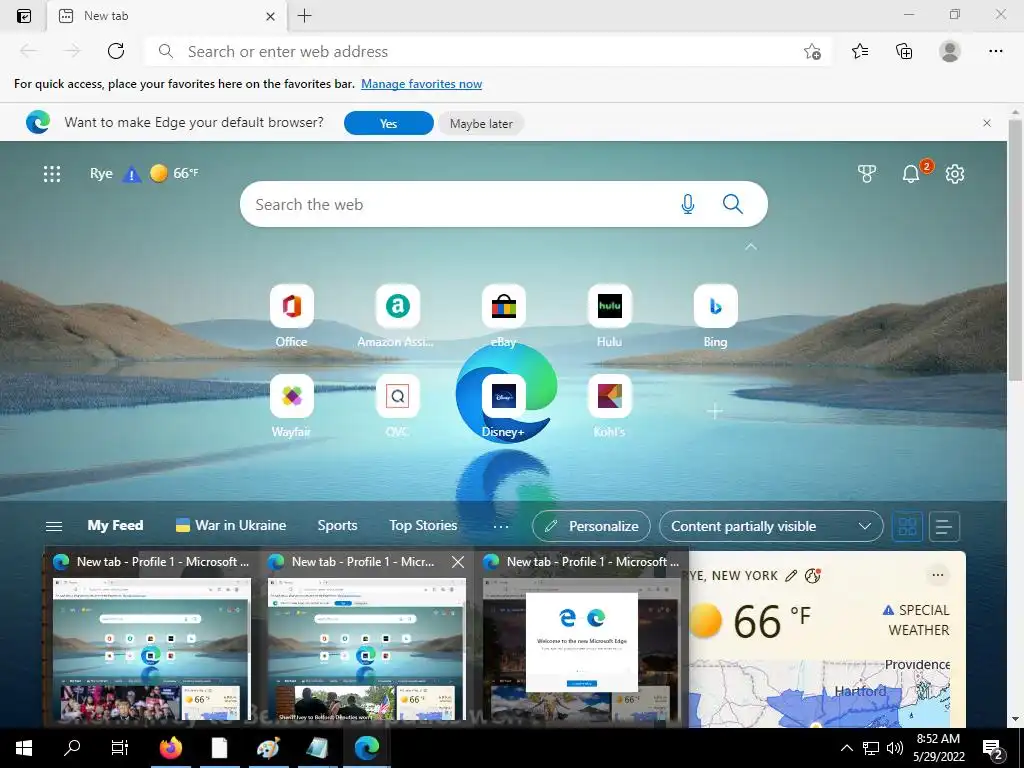Viewport: 1024px width, 768px height.
Task: Open the Bing quick link
Action: pos(716,316)
